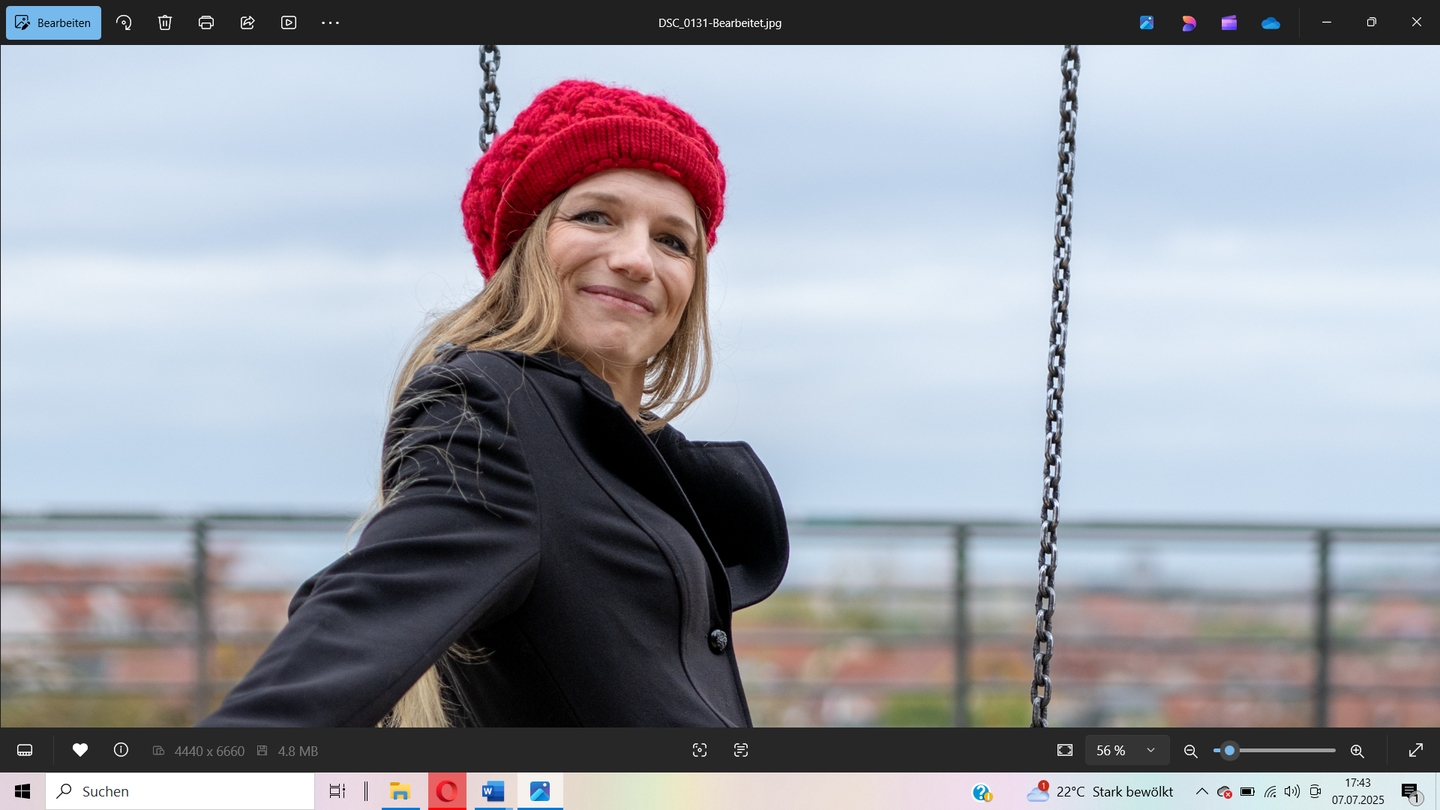Zoom out with the minus magnifier
Image resolution: width=1440 pixels, height=810 pixels.
(1190, 751)
